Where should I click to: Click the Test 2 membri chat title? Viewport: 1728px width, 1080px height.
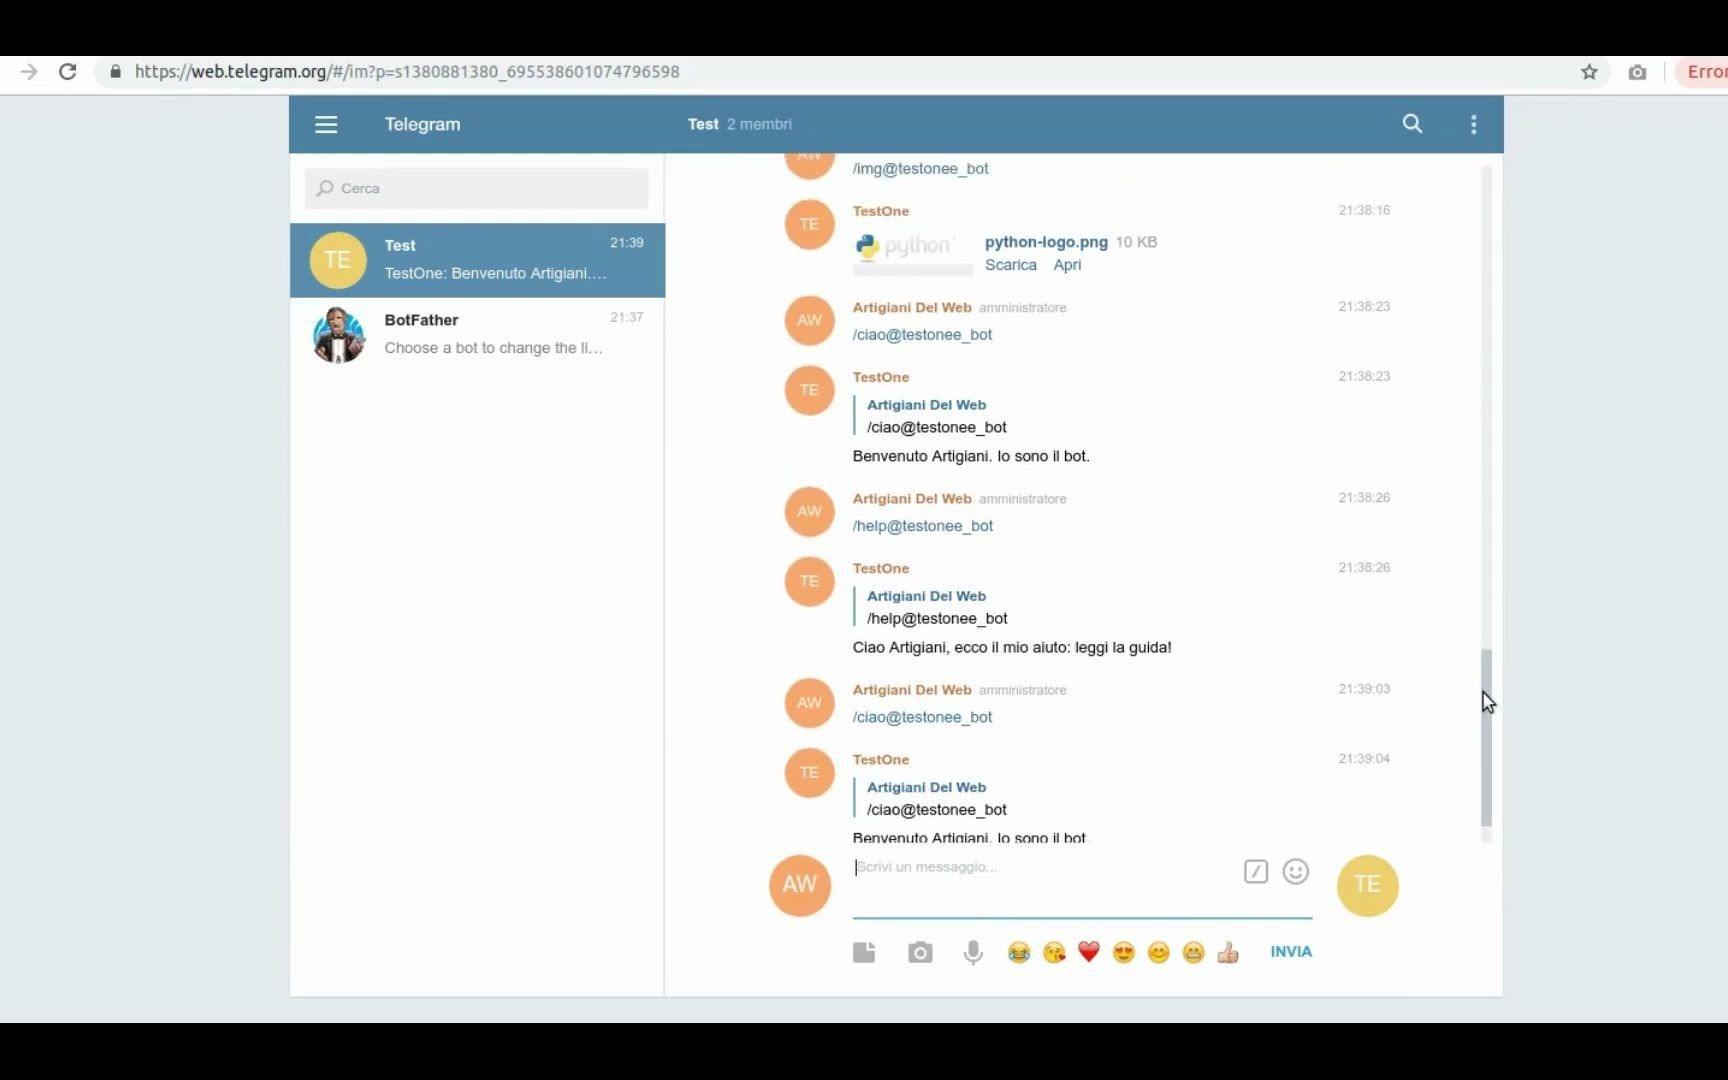739,124
